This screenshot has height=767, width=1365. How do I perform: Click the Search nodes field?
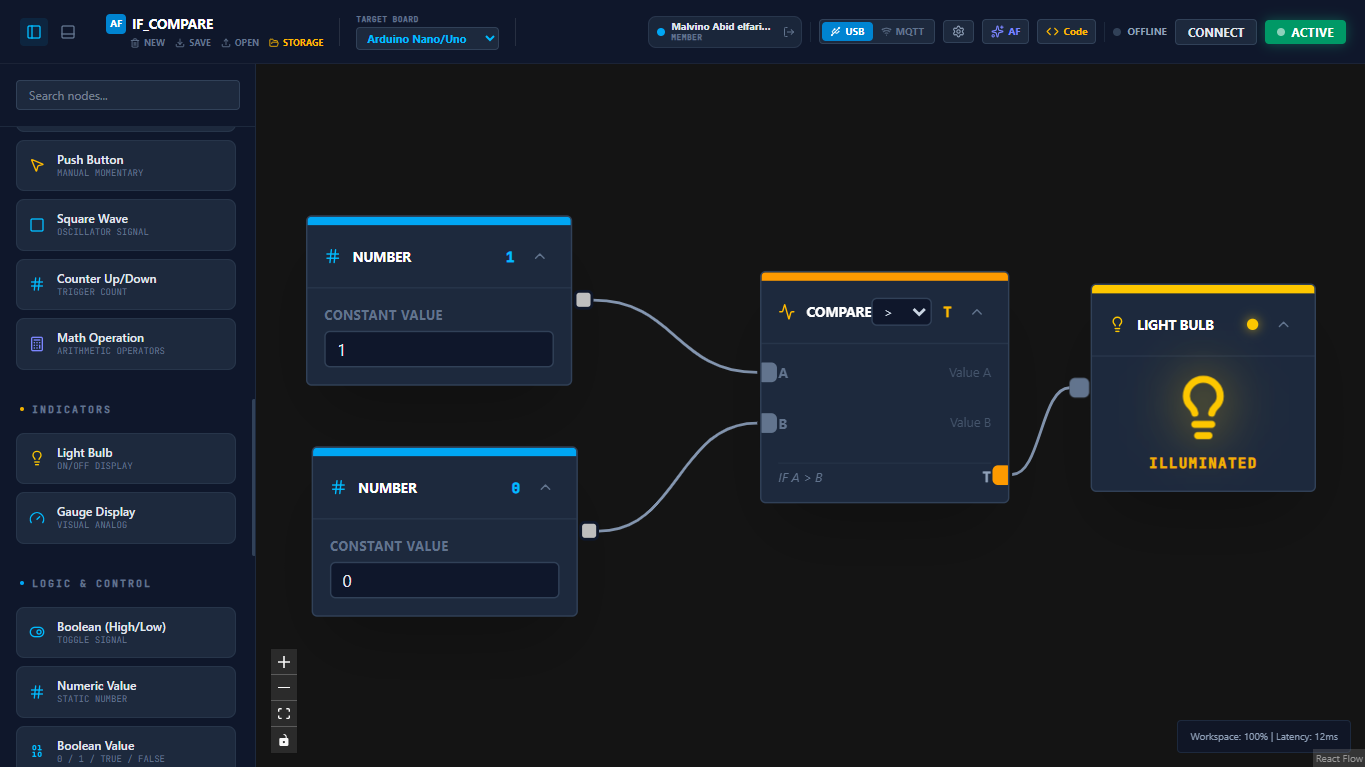pos(128,95)
